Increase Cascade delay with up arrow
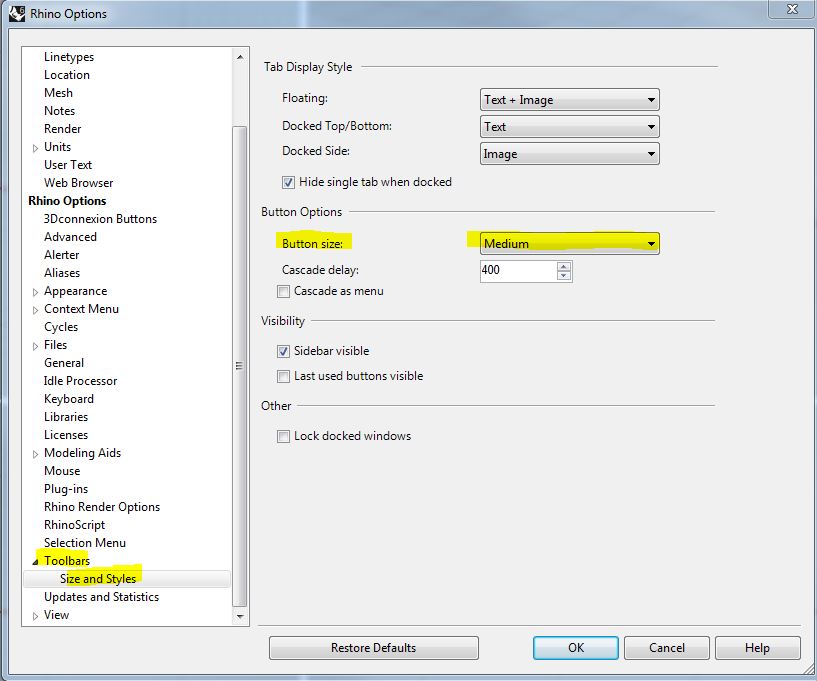The height and width of the screenshot is (681, 817). [x=563, y=266]
